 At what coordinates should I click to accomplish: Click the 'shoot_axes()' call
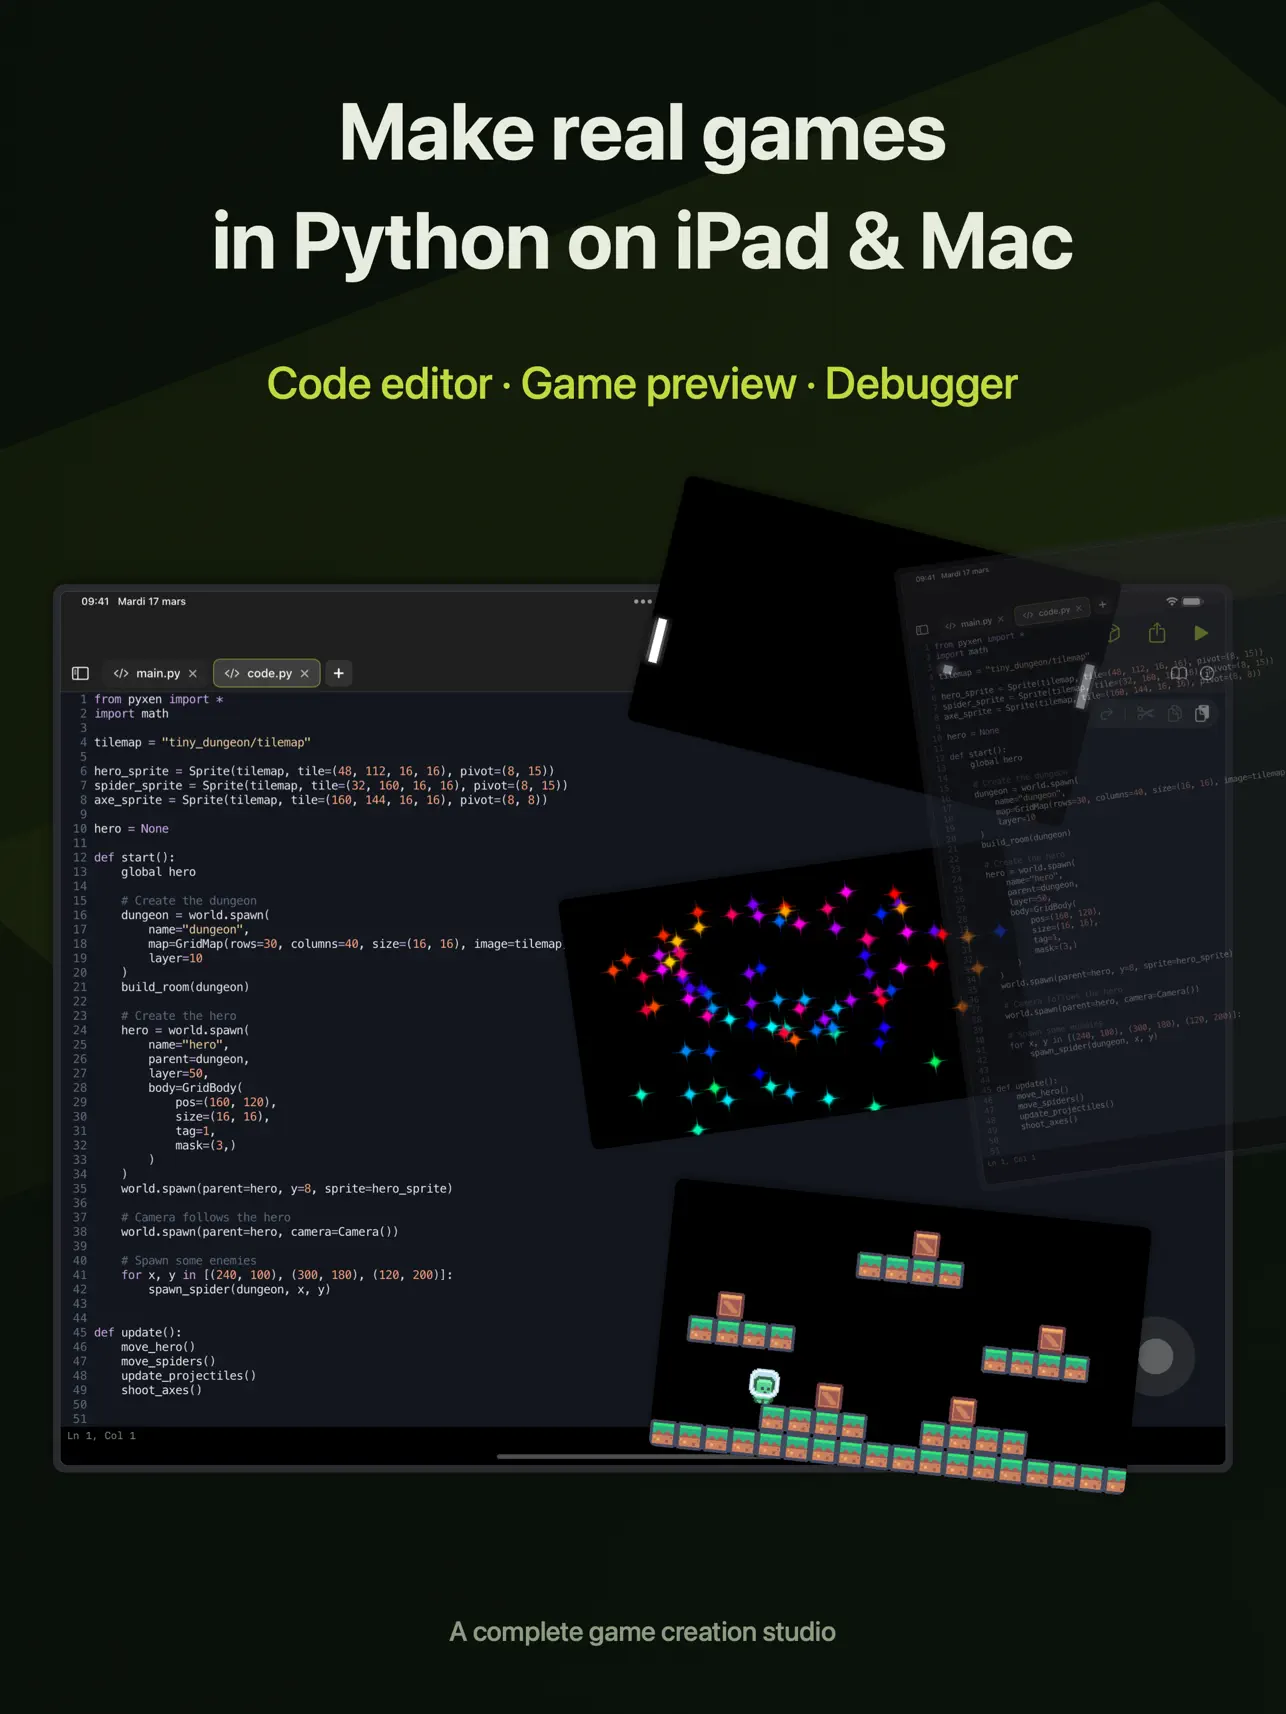point(161,1390)
